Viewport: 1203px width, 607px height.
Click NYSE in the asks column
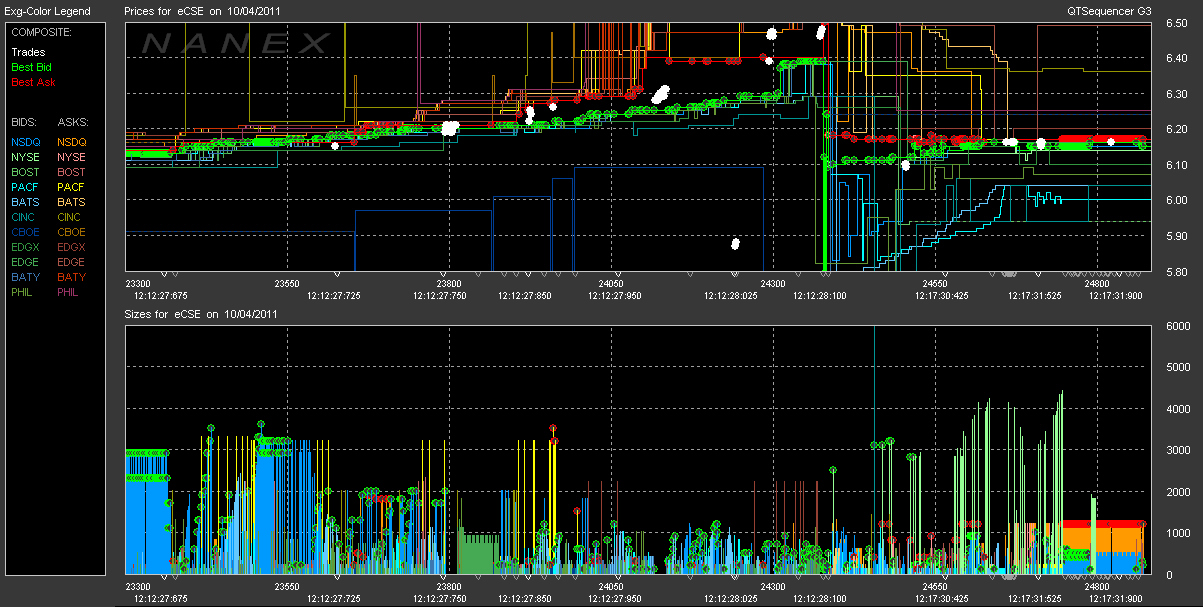[x=72, y=157]
